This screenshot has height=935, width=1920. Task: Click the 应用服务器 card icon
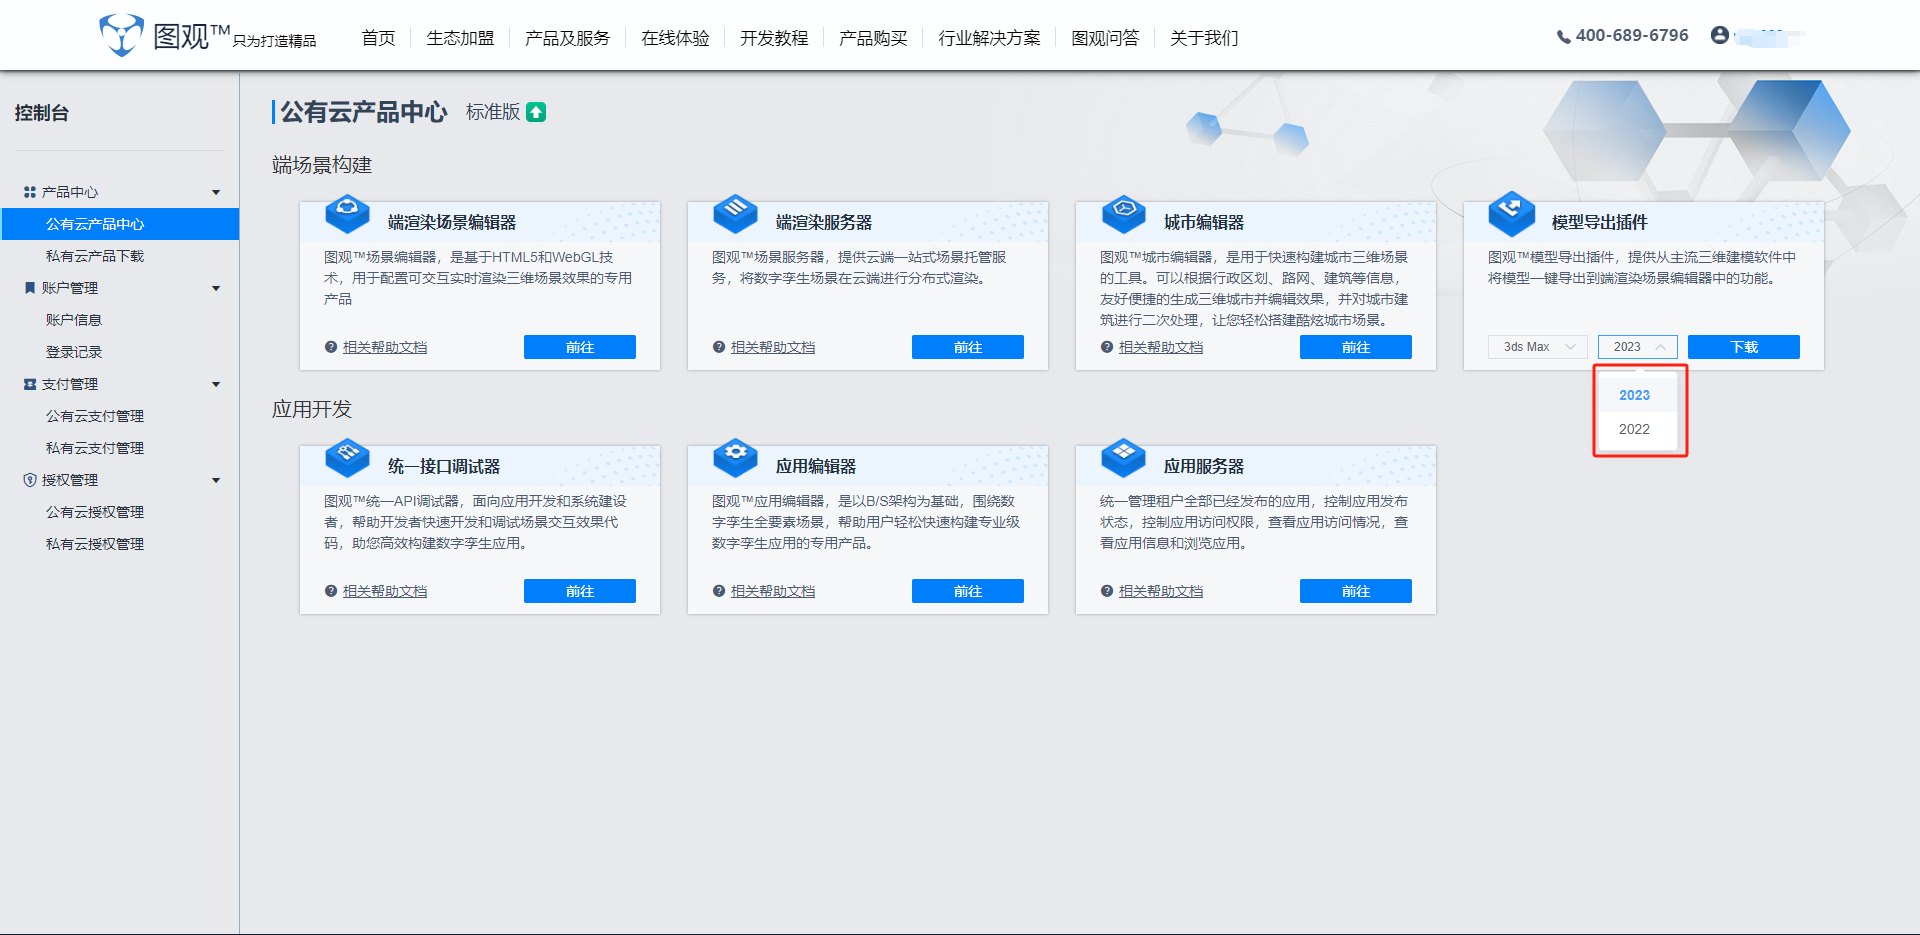point(1123,457)
